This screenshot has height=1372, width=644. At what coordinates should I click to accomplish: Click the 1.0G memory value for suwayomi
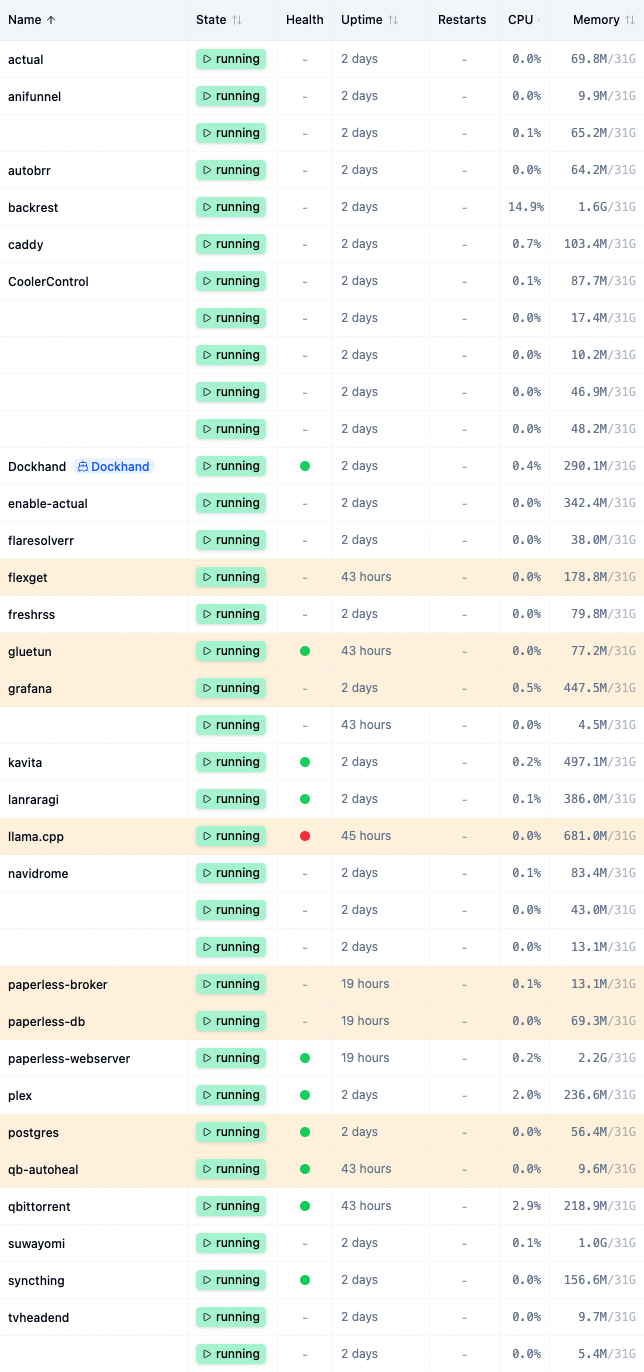tap(594, 1243)
